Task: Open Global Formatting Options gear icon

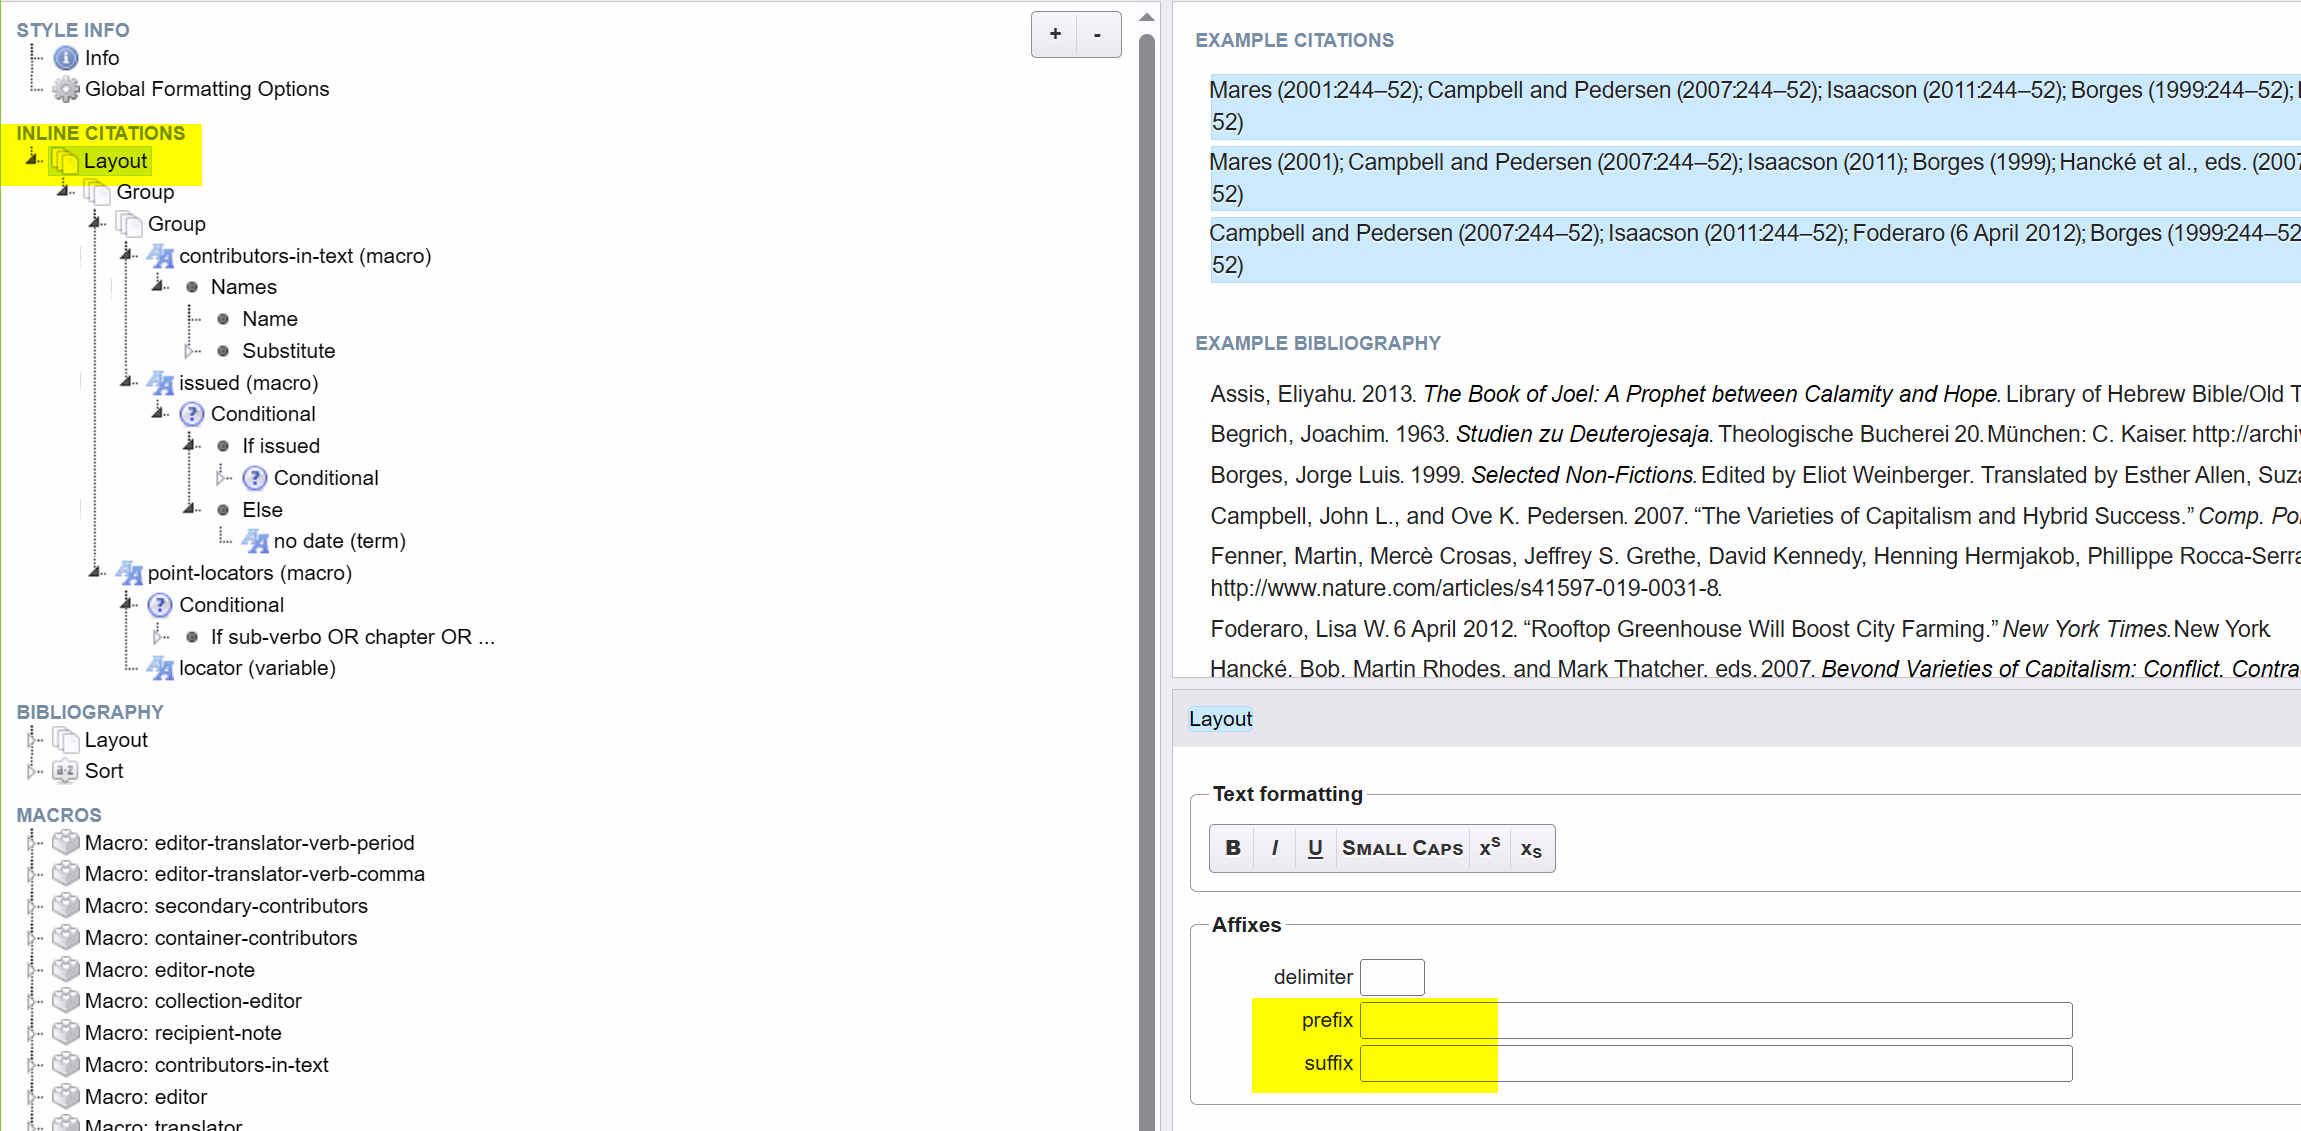Action: pyautogui.click(x=66, y=89)
